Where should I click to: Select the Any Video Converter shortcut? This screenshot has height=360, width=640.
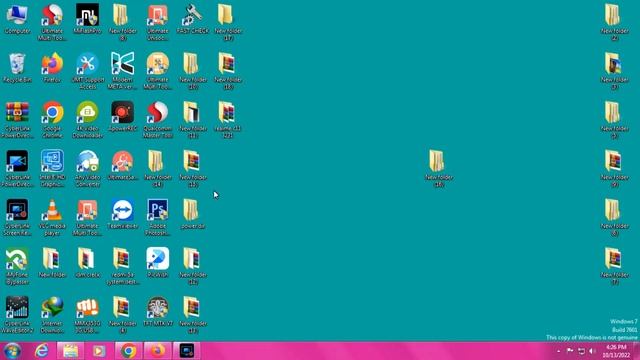[x=87, y=169]
